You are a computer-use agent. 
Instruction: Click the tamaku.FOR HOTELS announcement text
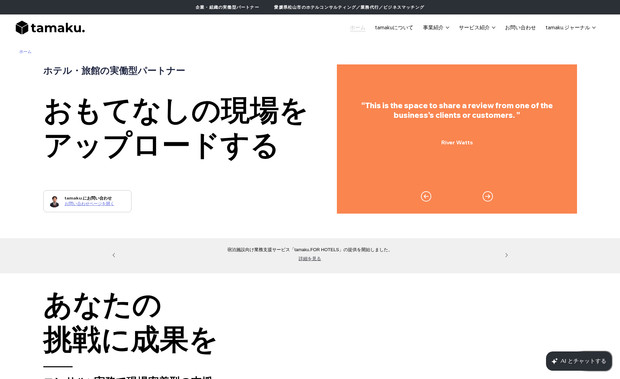(309, 250)
